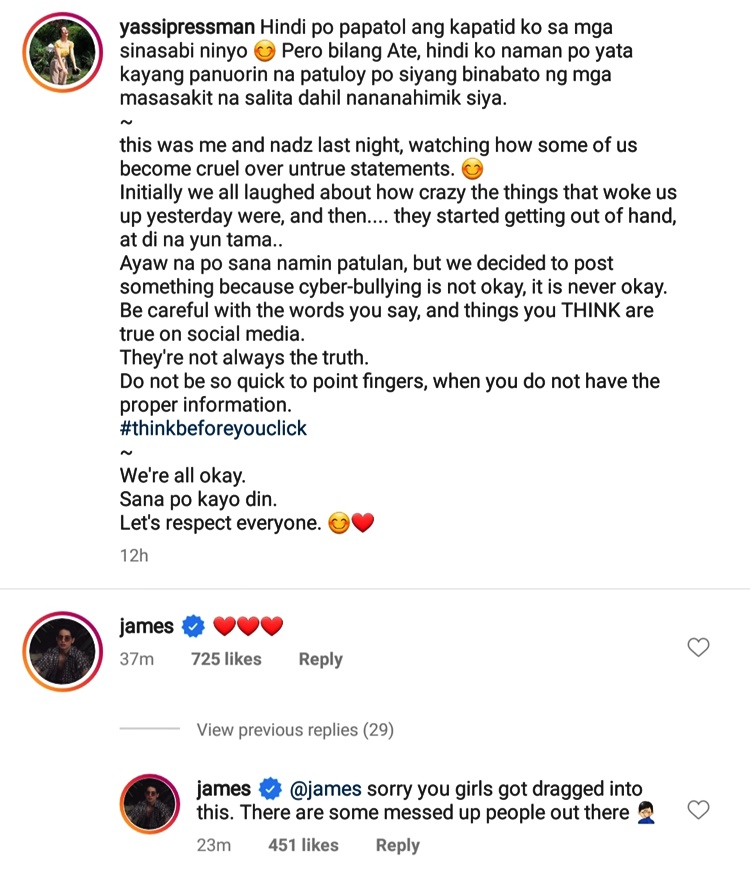View the 451 likes list

(x=303, y=845)
